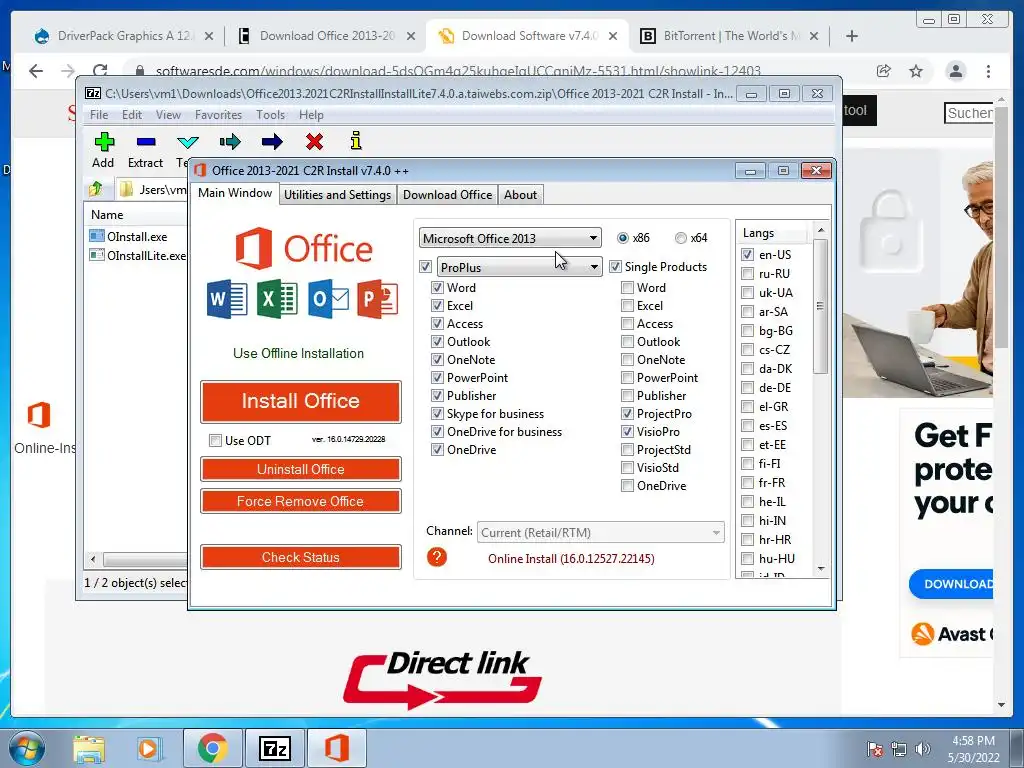
Task: Click the 7-Zip up-folder icon
Action: pos(96,189)
